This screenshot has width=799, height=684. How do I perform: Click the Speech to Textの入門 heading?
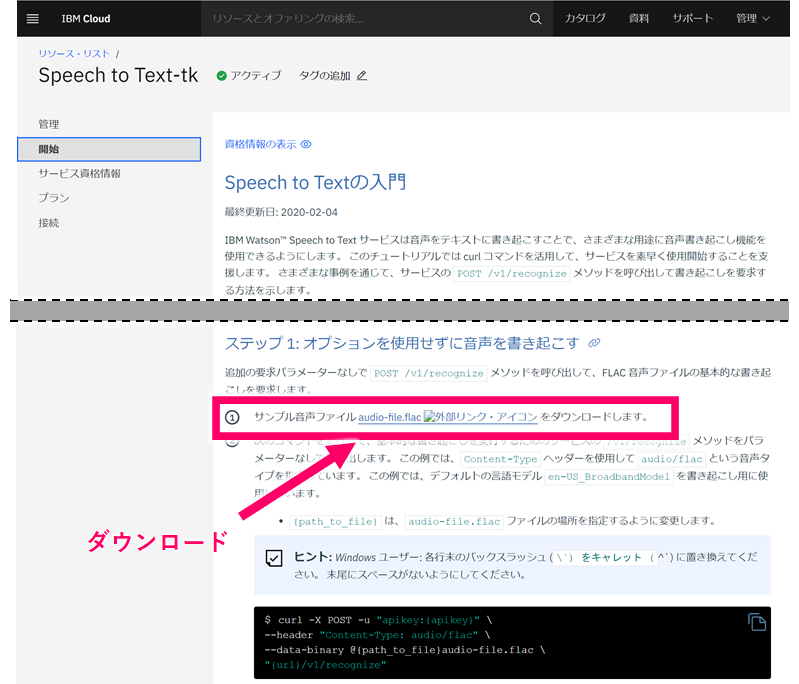tap(315, 182)
